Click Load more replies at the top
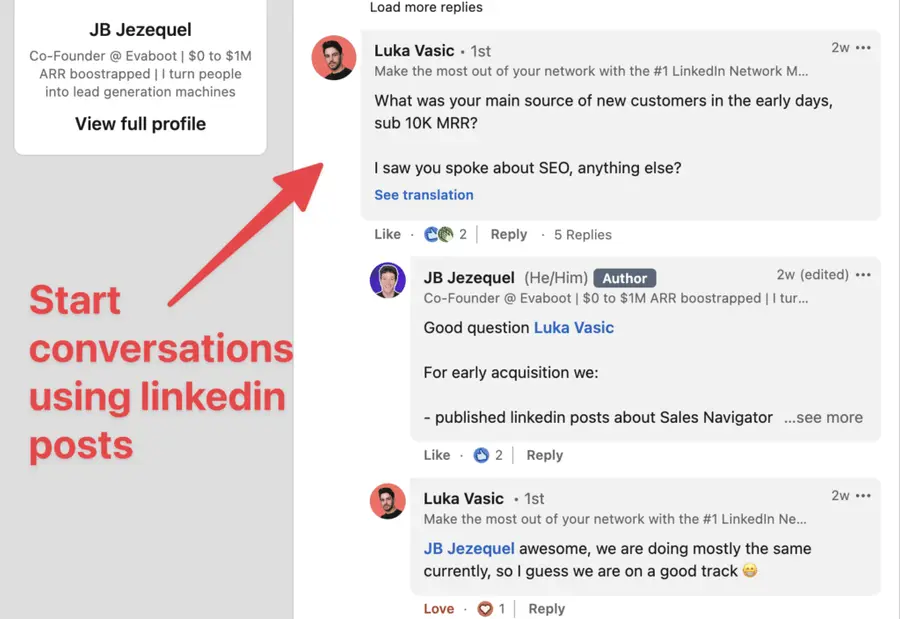Image resolution: width=900 pixels, height=619 pixels. (x=426, y=7)
